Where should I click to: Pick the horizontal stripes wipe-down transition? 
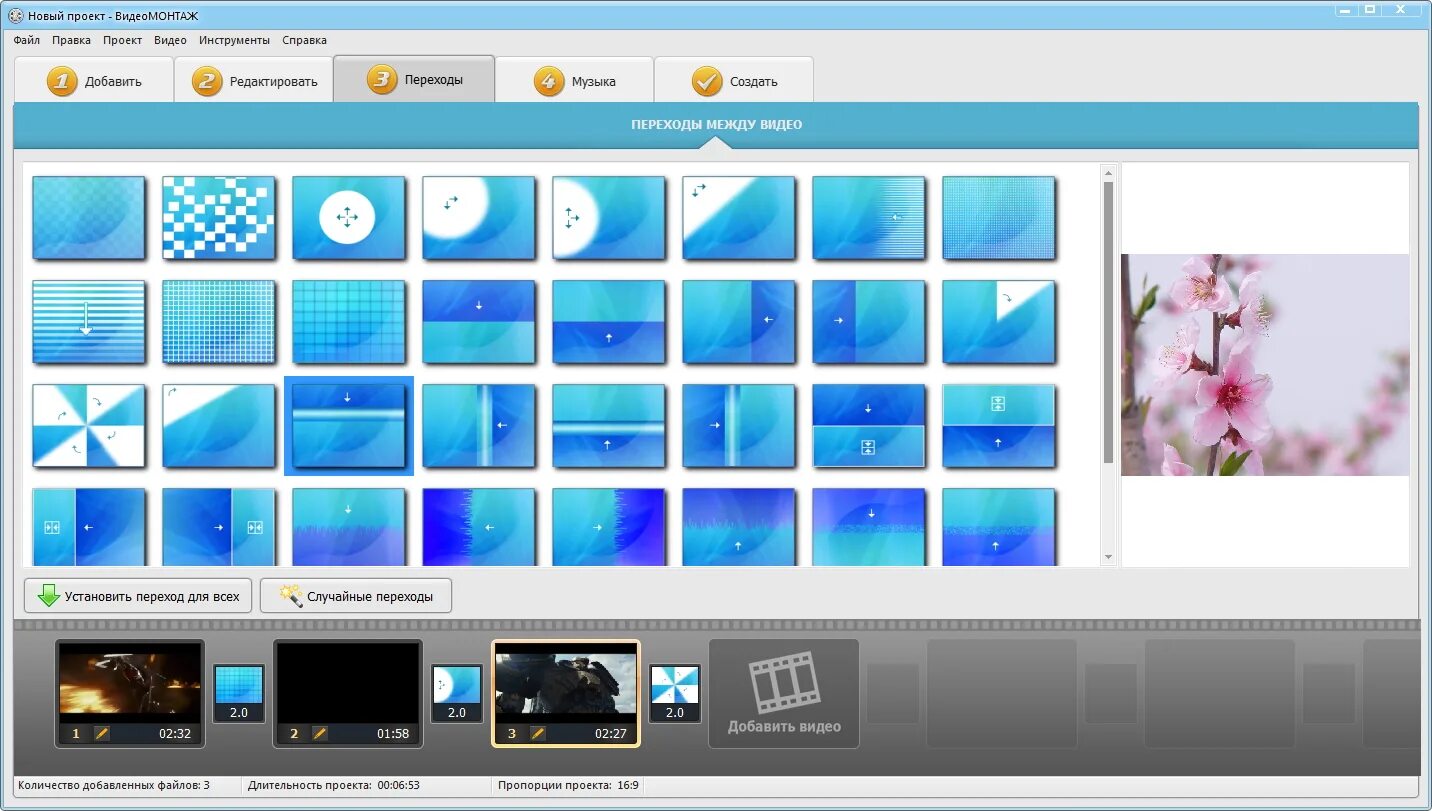89,321
